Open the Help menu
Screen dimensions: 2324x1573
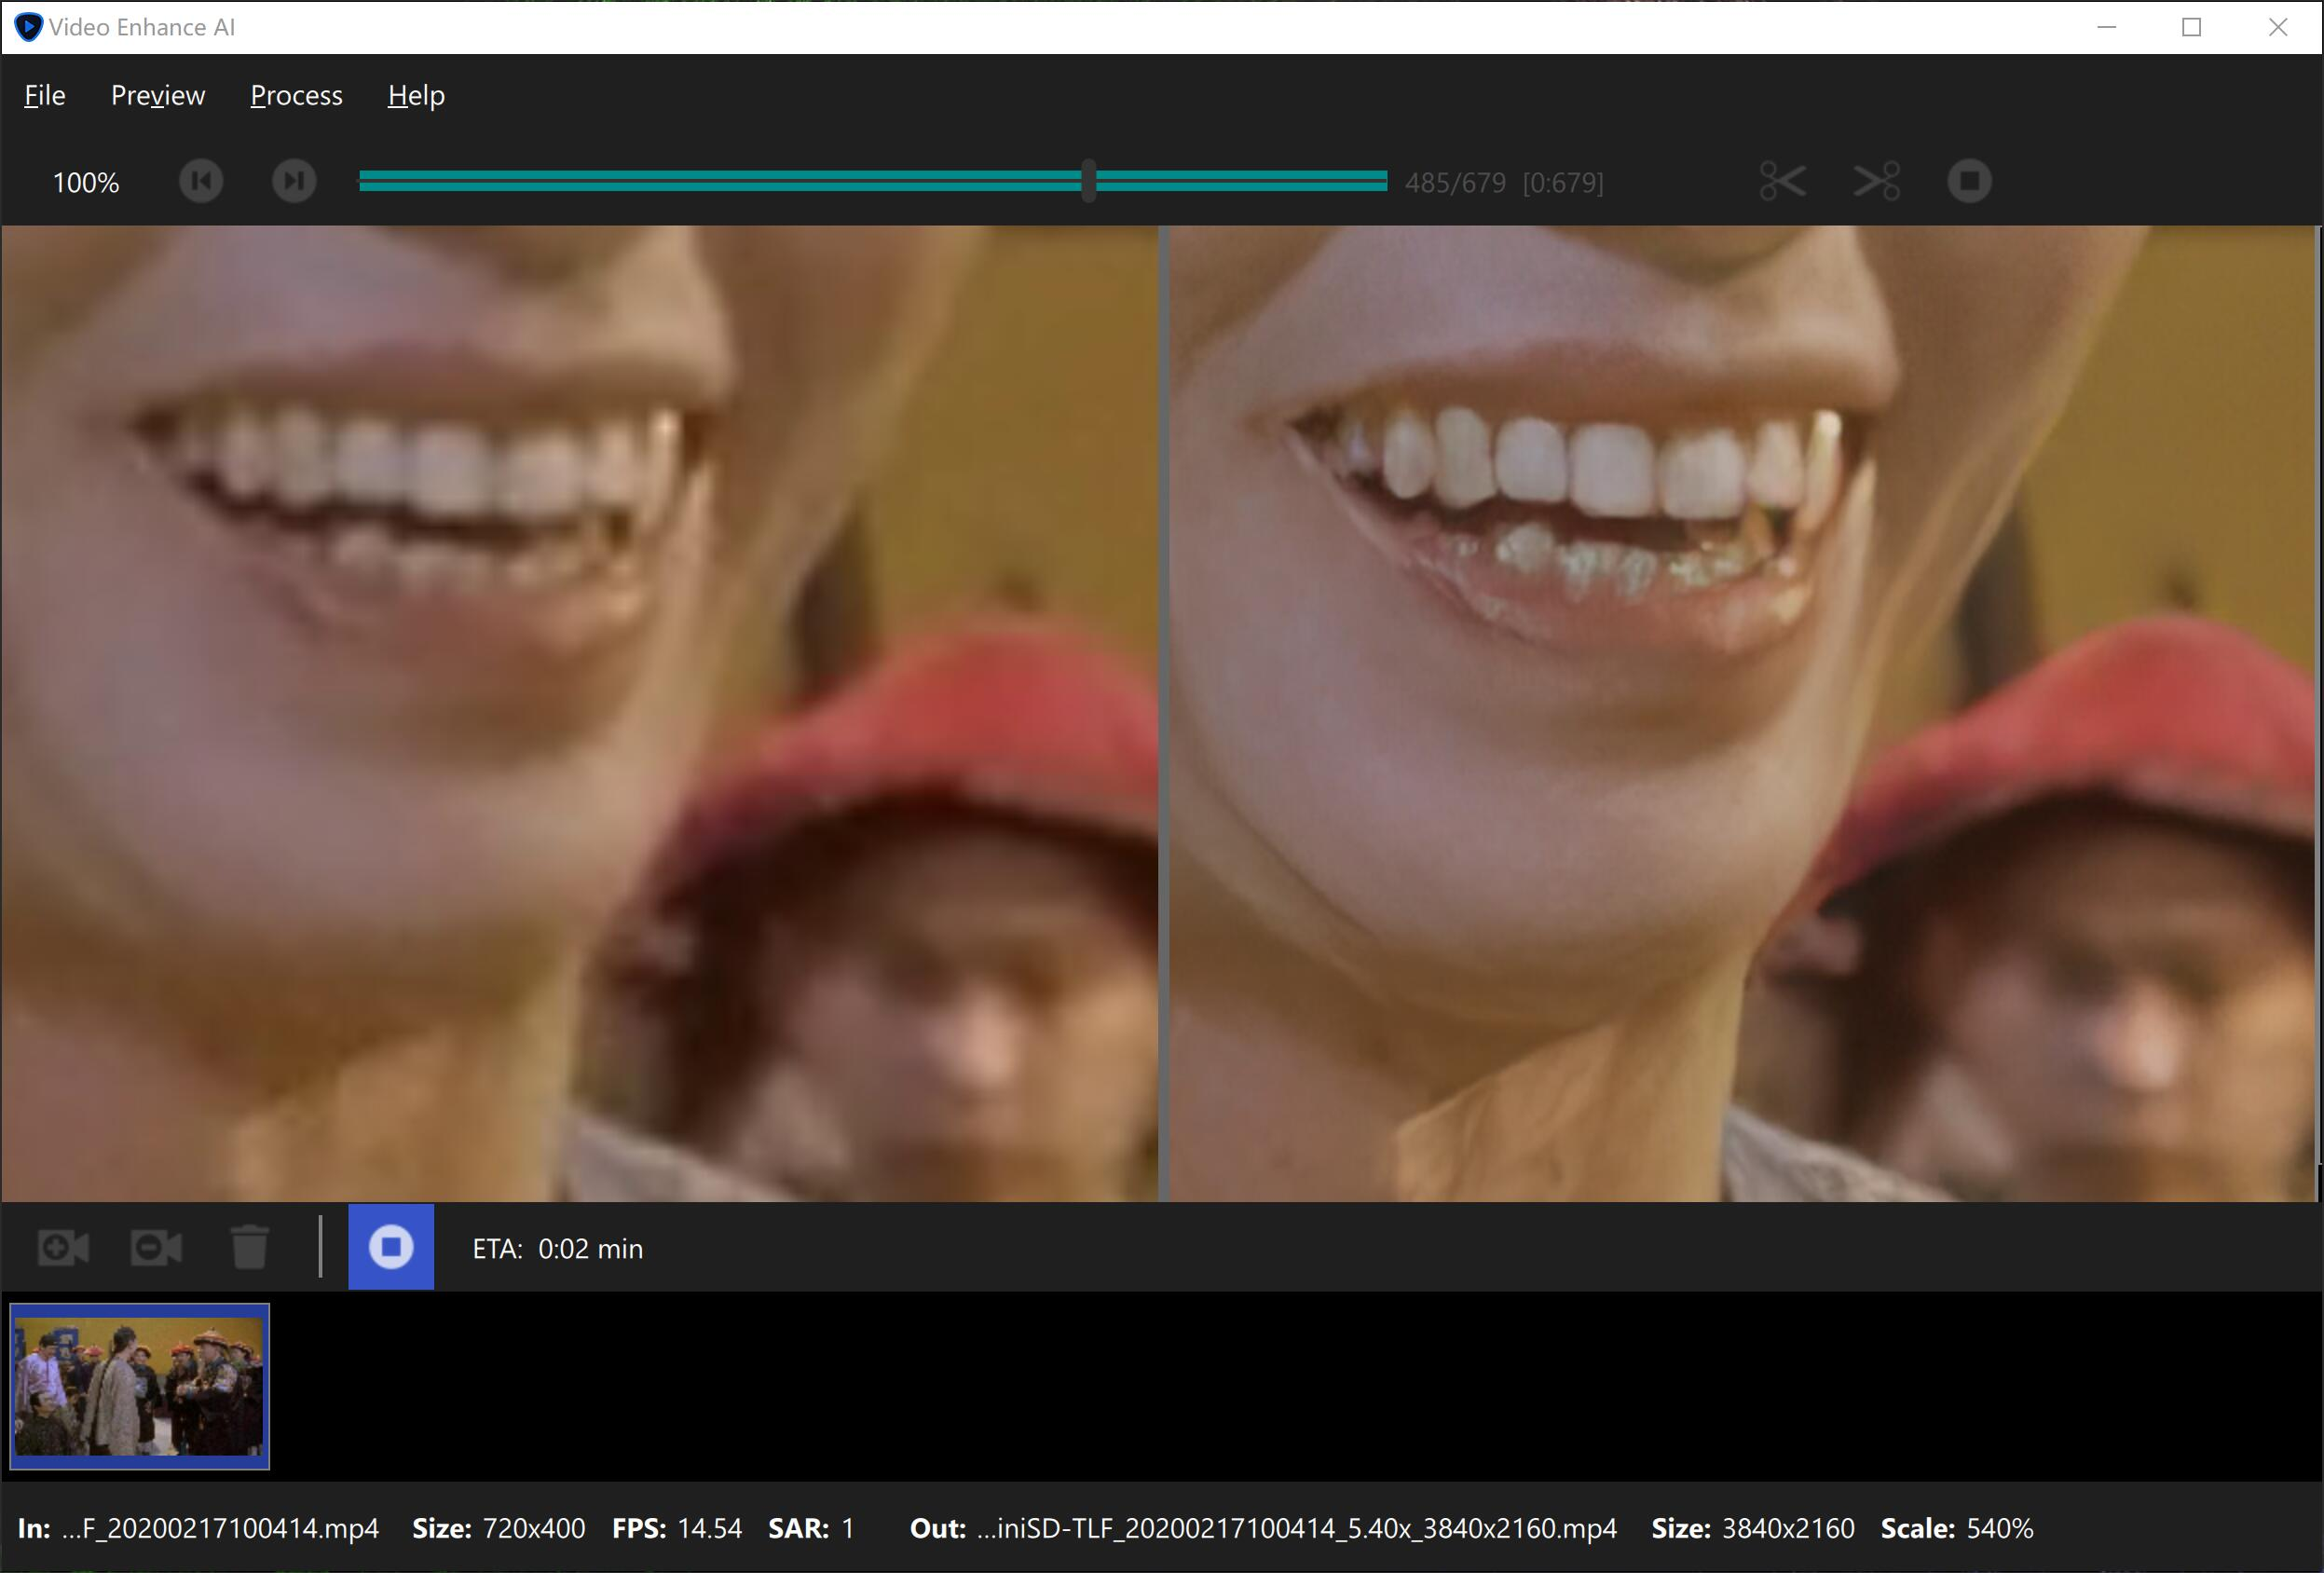tap(416, 95)
